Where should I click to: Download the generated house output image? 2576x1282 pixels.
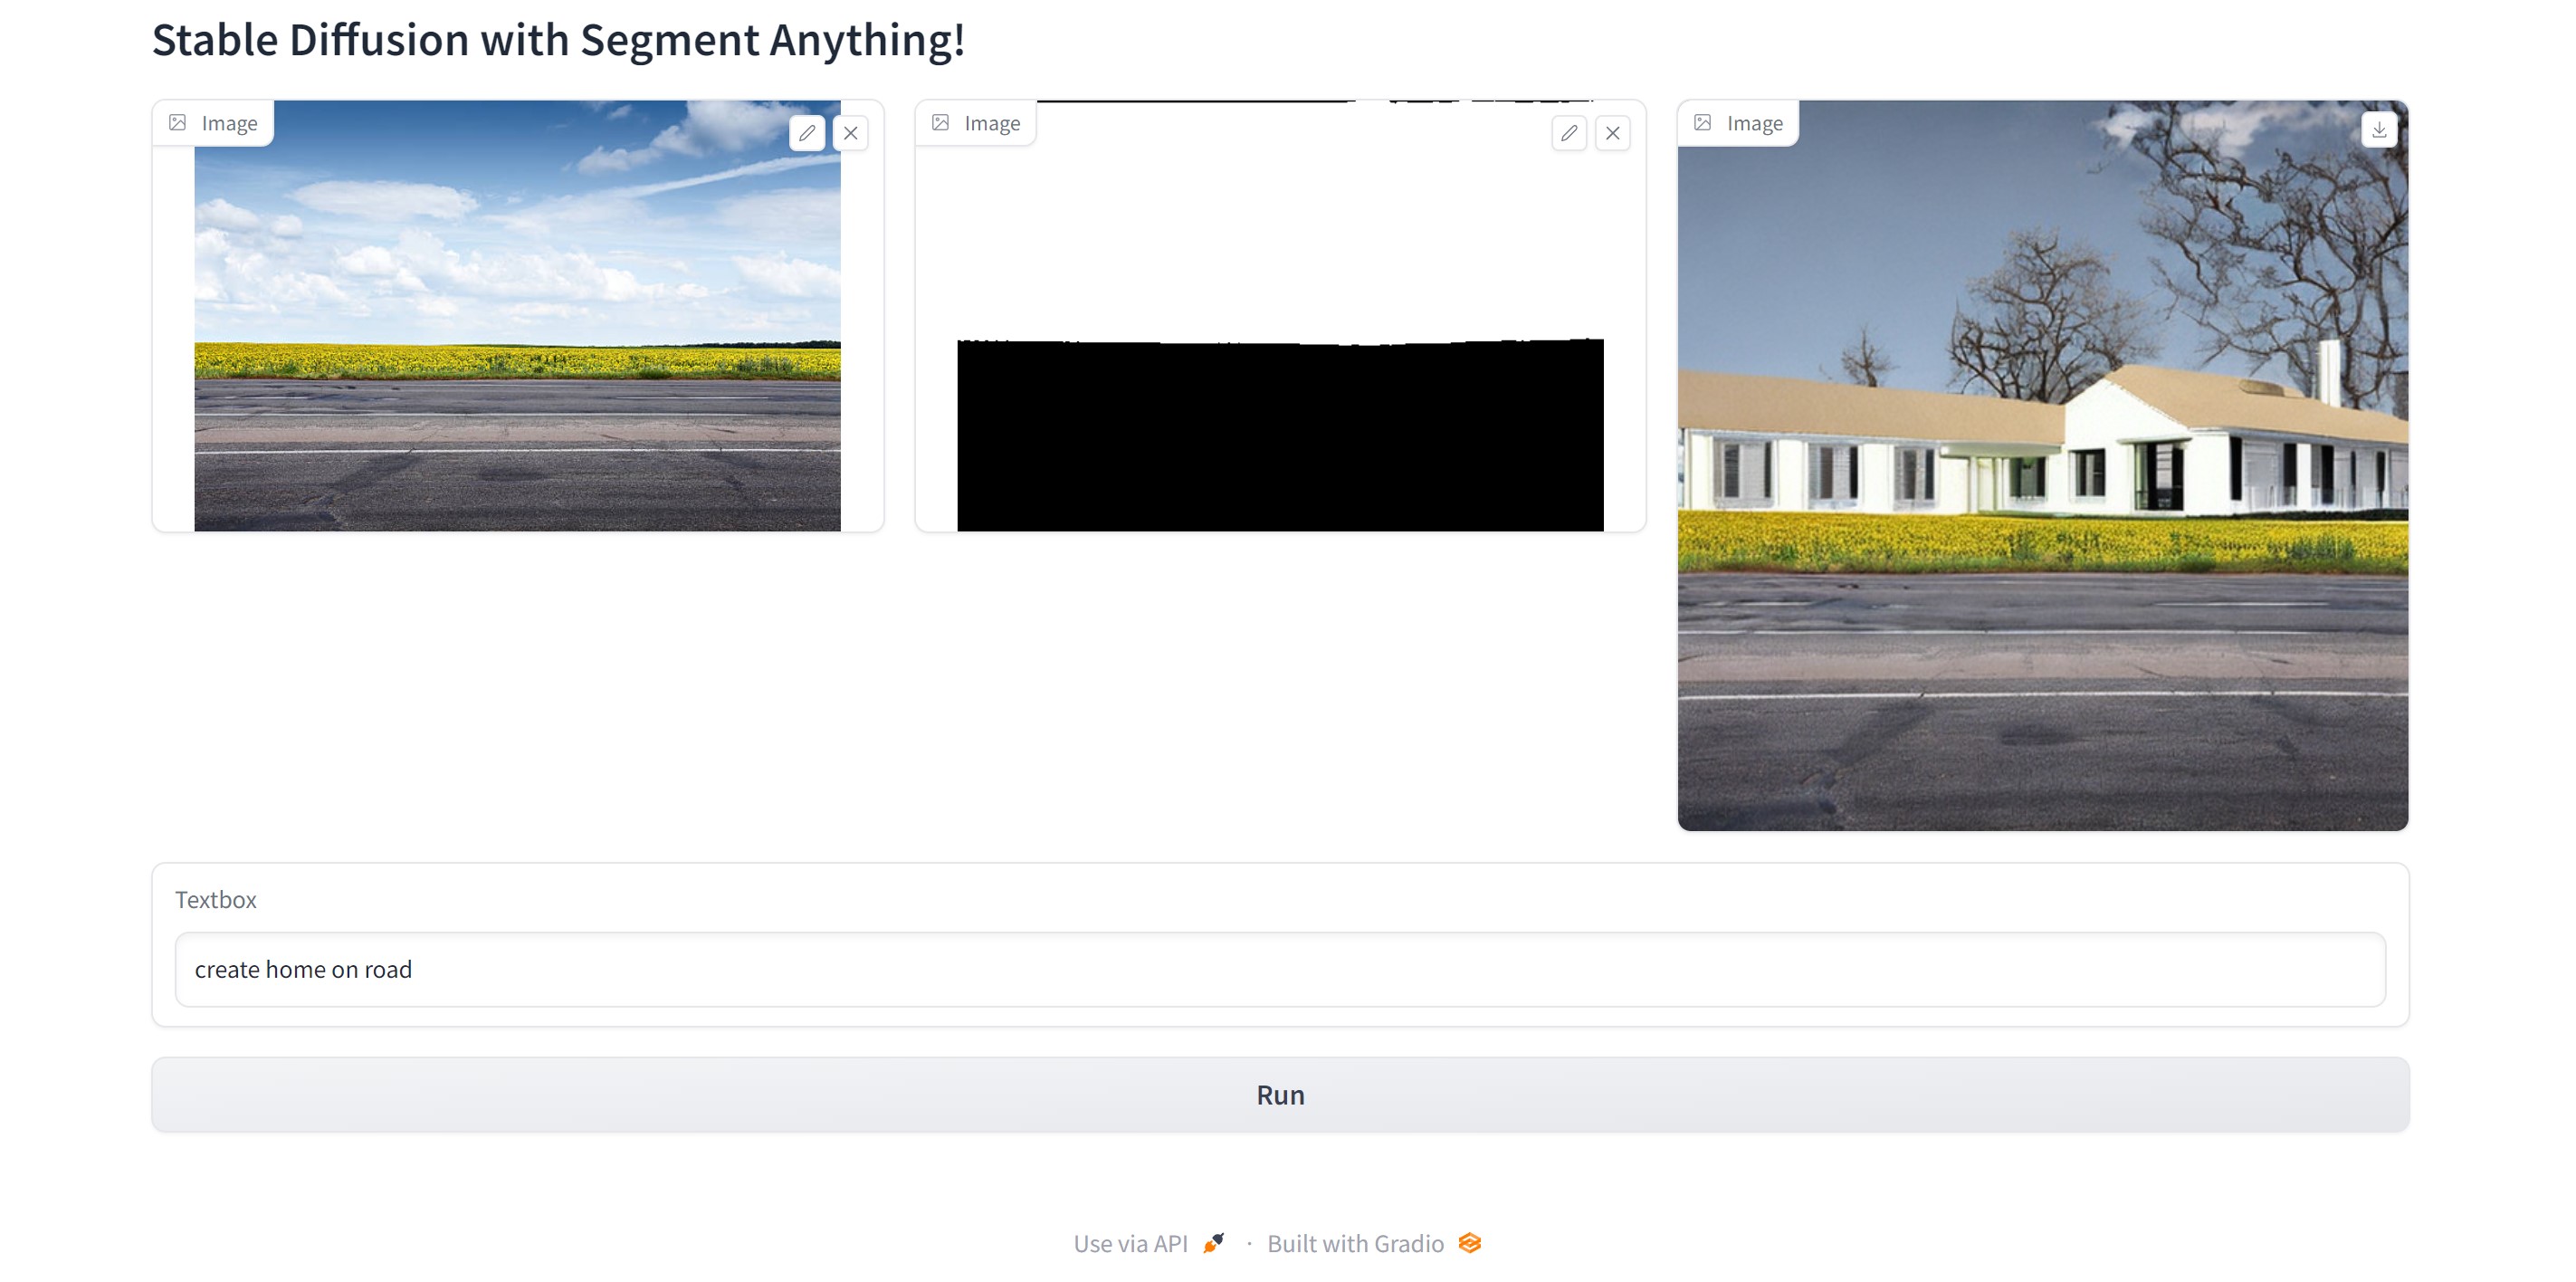(x=2379, y=130)
